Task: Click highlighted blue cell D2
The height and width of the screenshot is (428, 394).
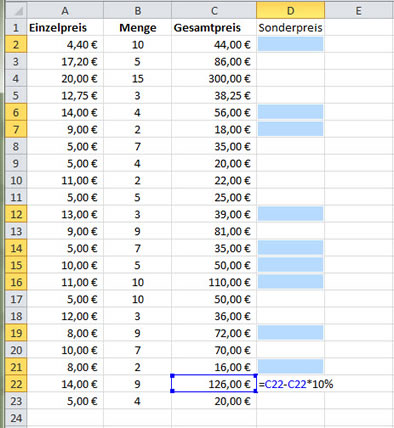Action: coord(290,44)
